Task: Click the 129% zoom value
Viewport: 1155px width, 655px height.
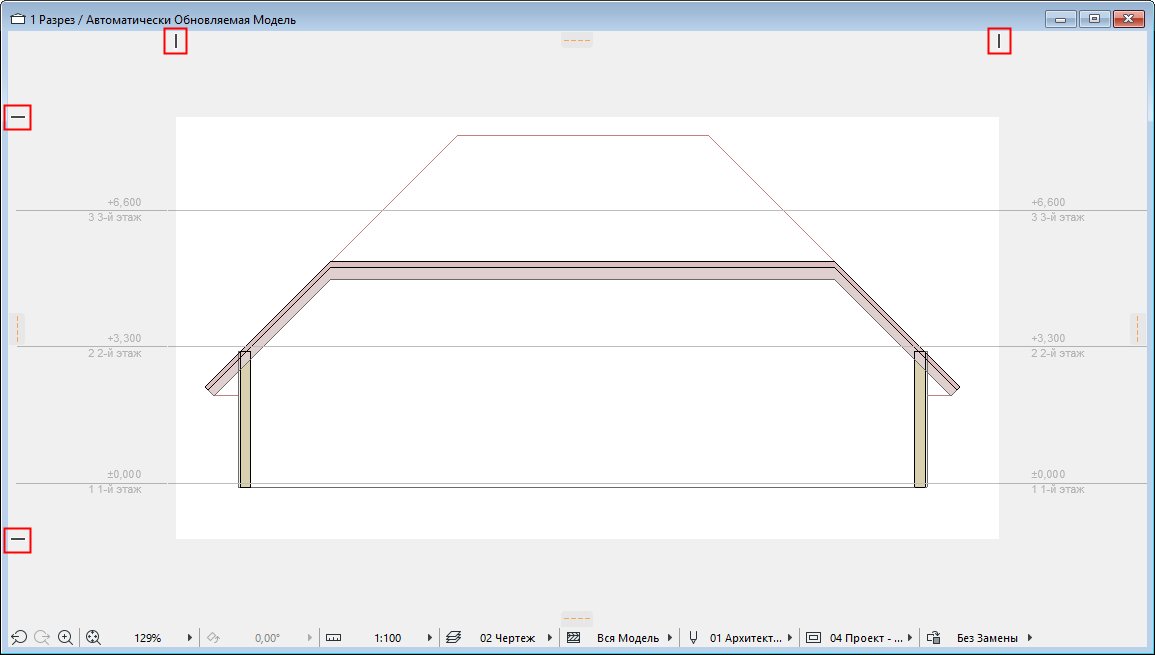Action: 147,638
